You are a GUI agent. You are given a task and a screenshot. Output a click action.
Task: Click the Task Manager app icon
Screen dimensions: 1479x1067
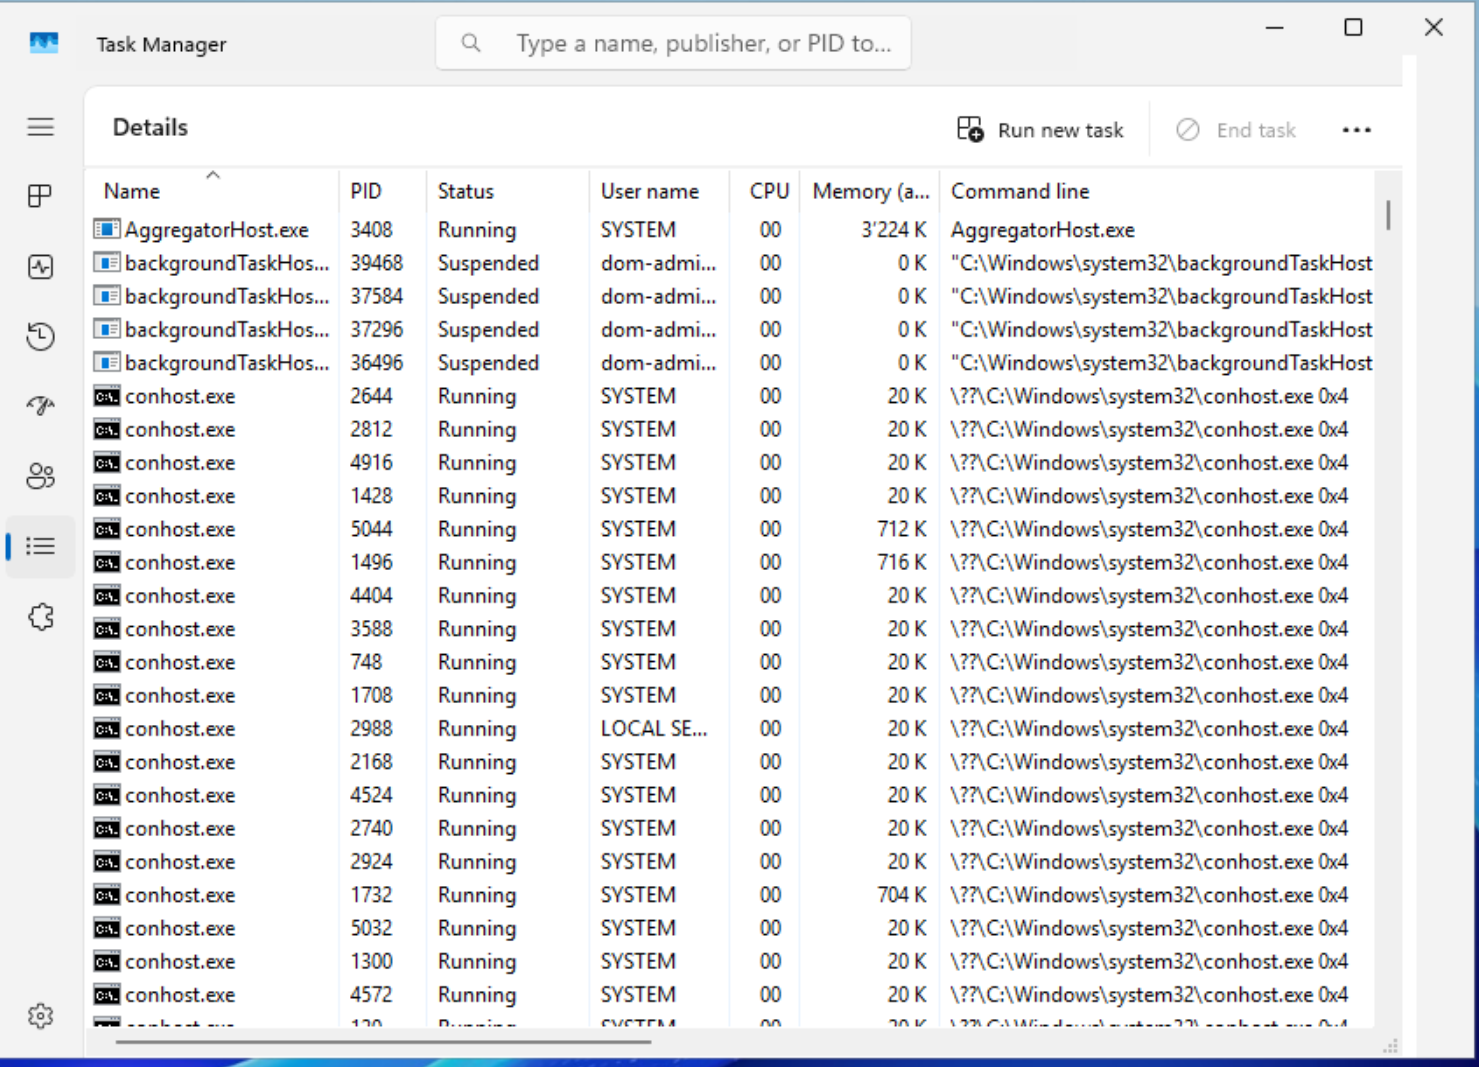[x=44, y=43]
